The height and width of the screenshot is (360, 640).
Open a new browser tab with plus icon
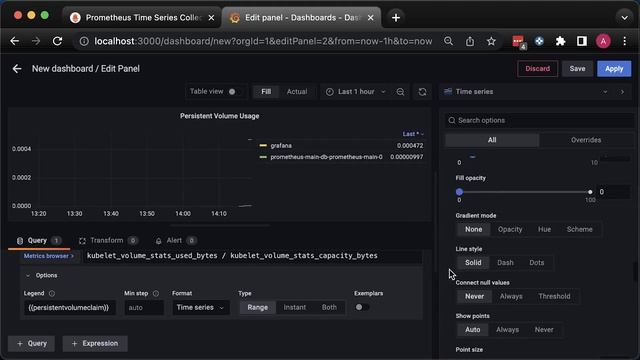point(396,18)
